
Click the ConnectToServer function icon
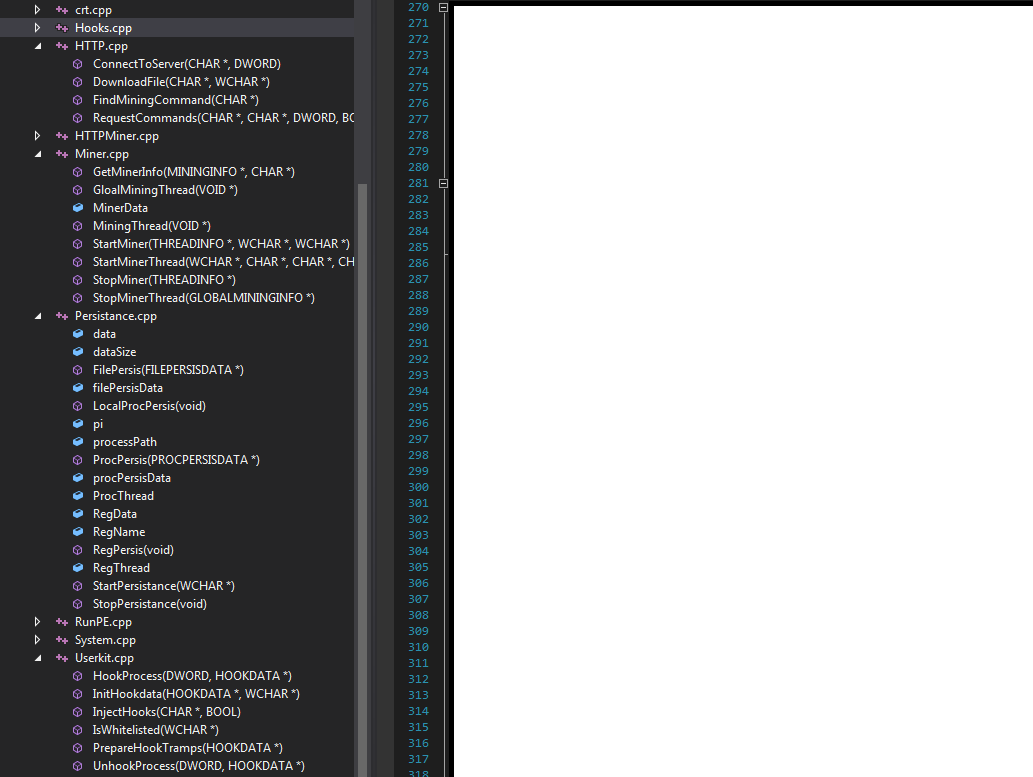(x=78, y=64)
